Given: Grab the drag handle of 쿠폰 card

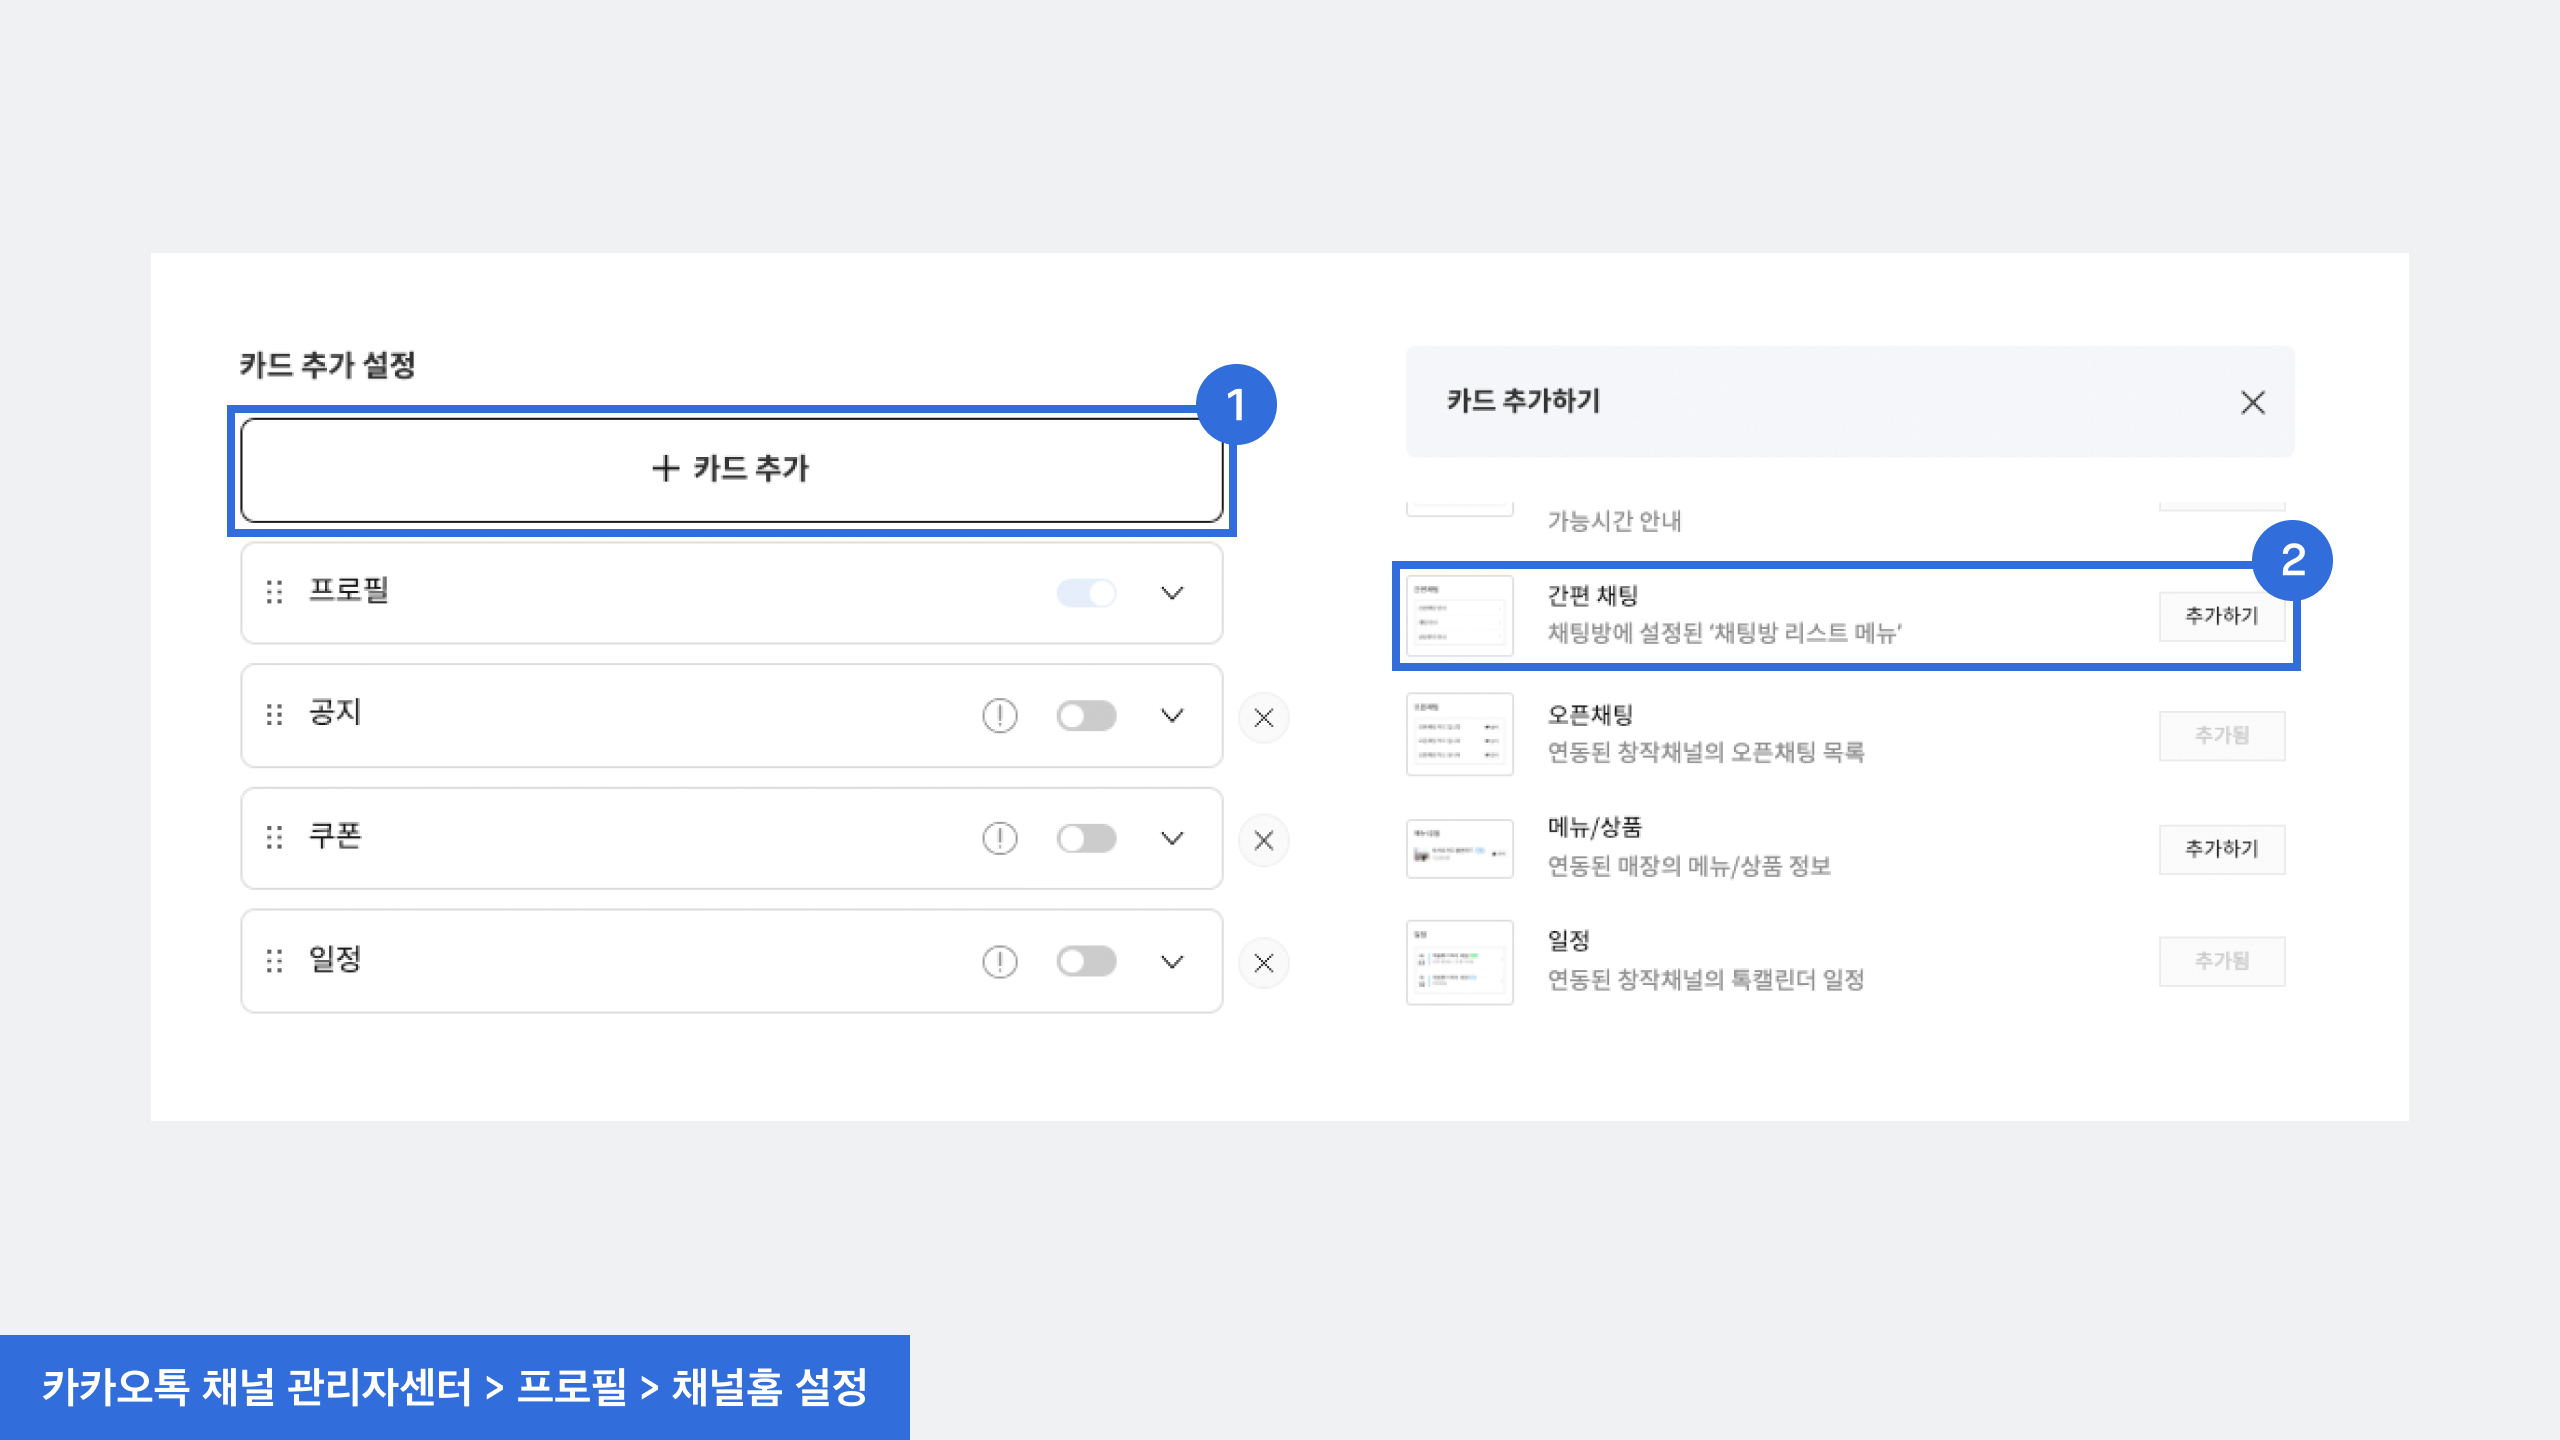Looking at the screenshot, I should tap(274, 838).
